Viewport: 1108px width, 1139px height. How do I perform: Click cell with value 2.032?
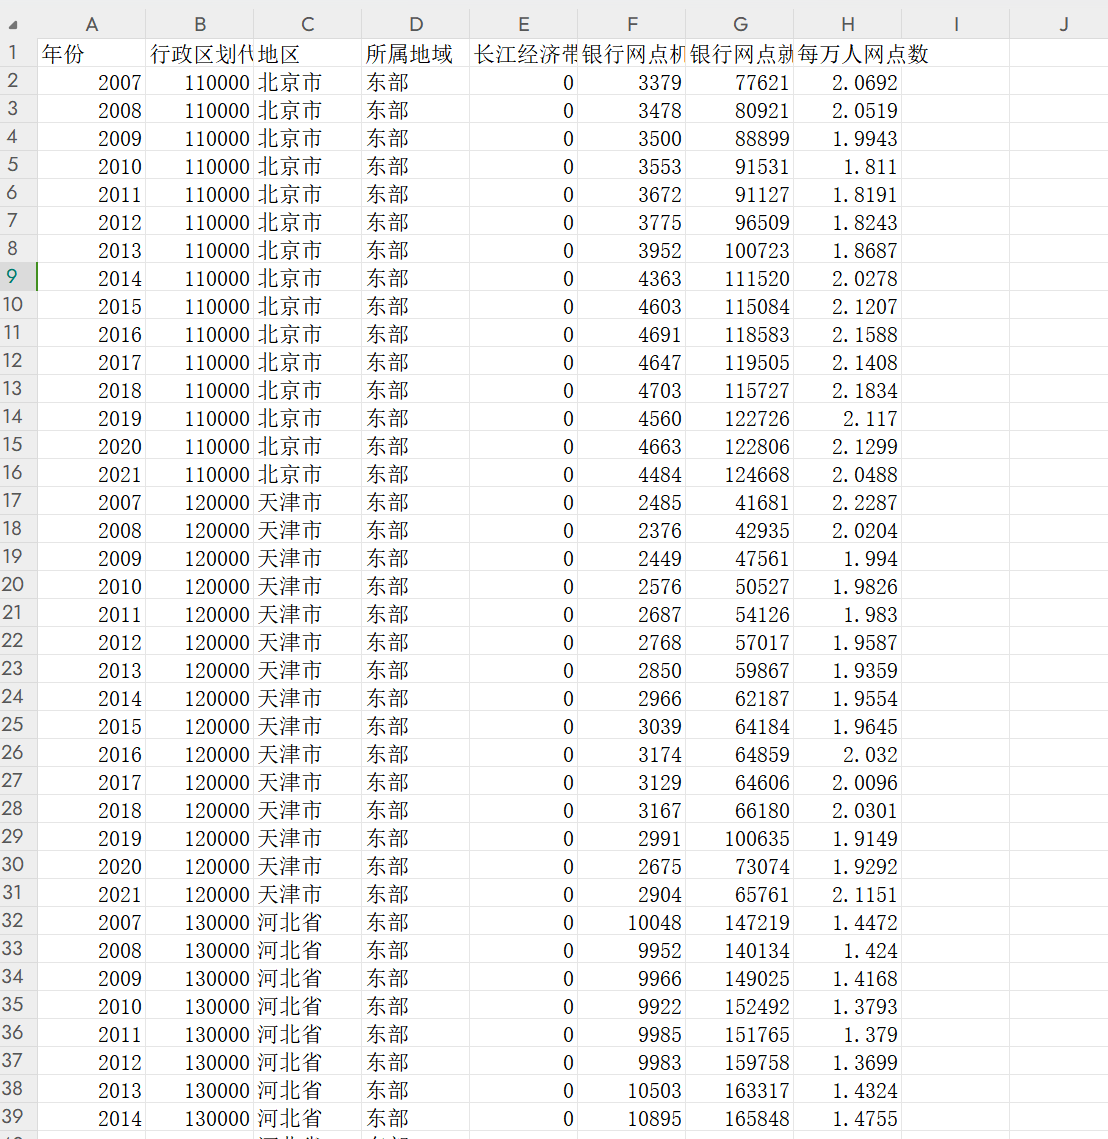(848, 754)
